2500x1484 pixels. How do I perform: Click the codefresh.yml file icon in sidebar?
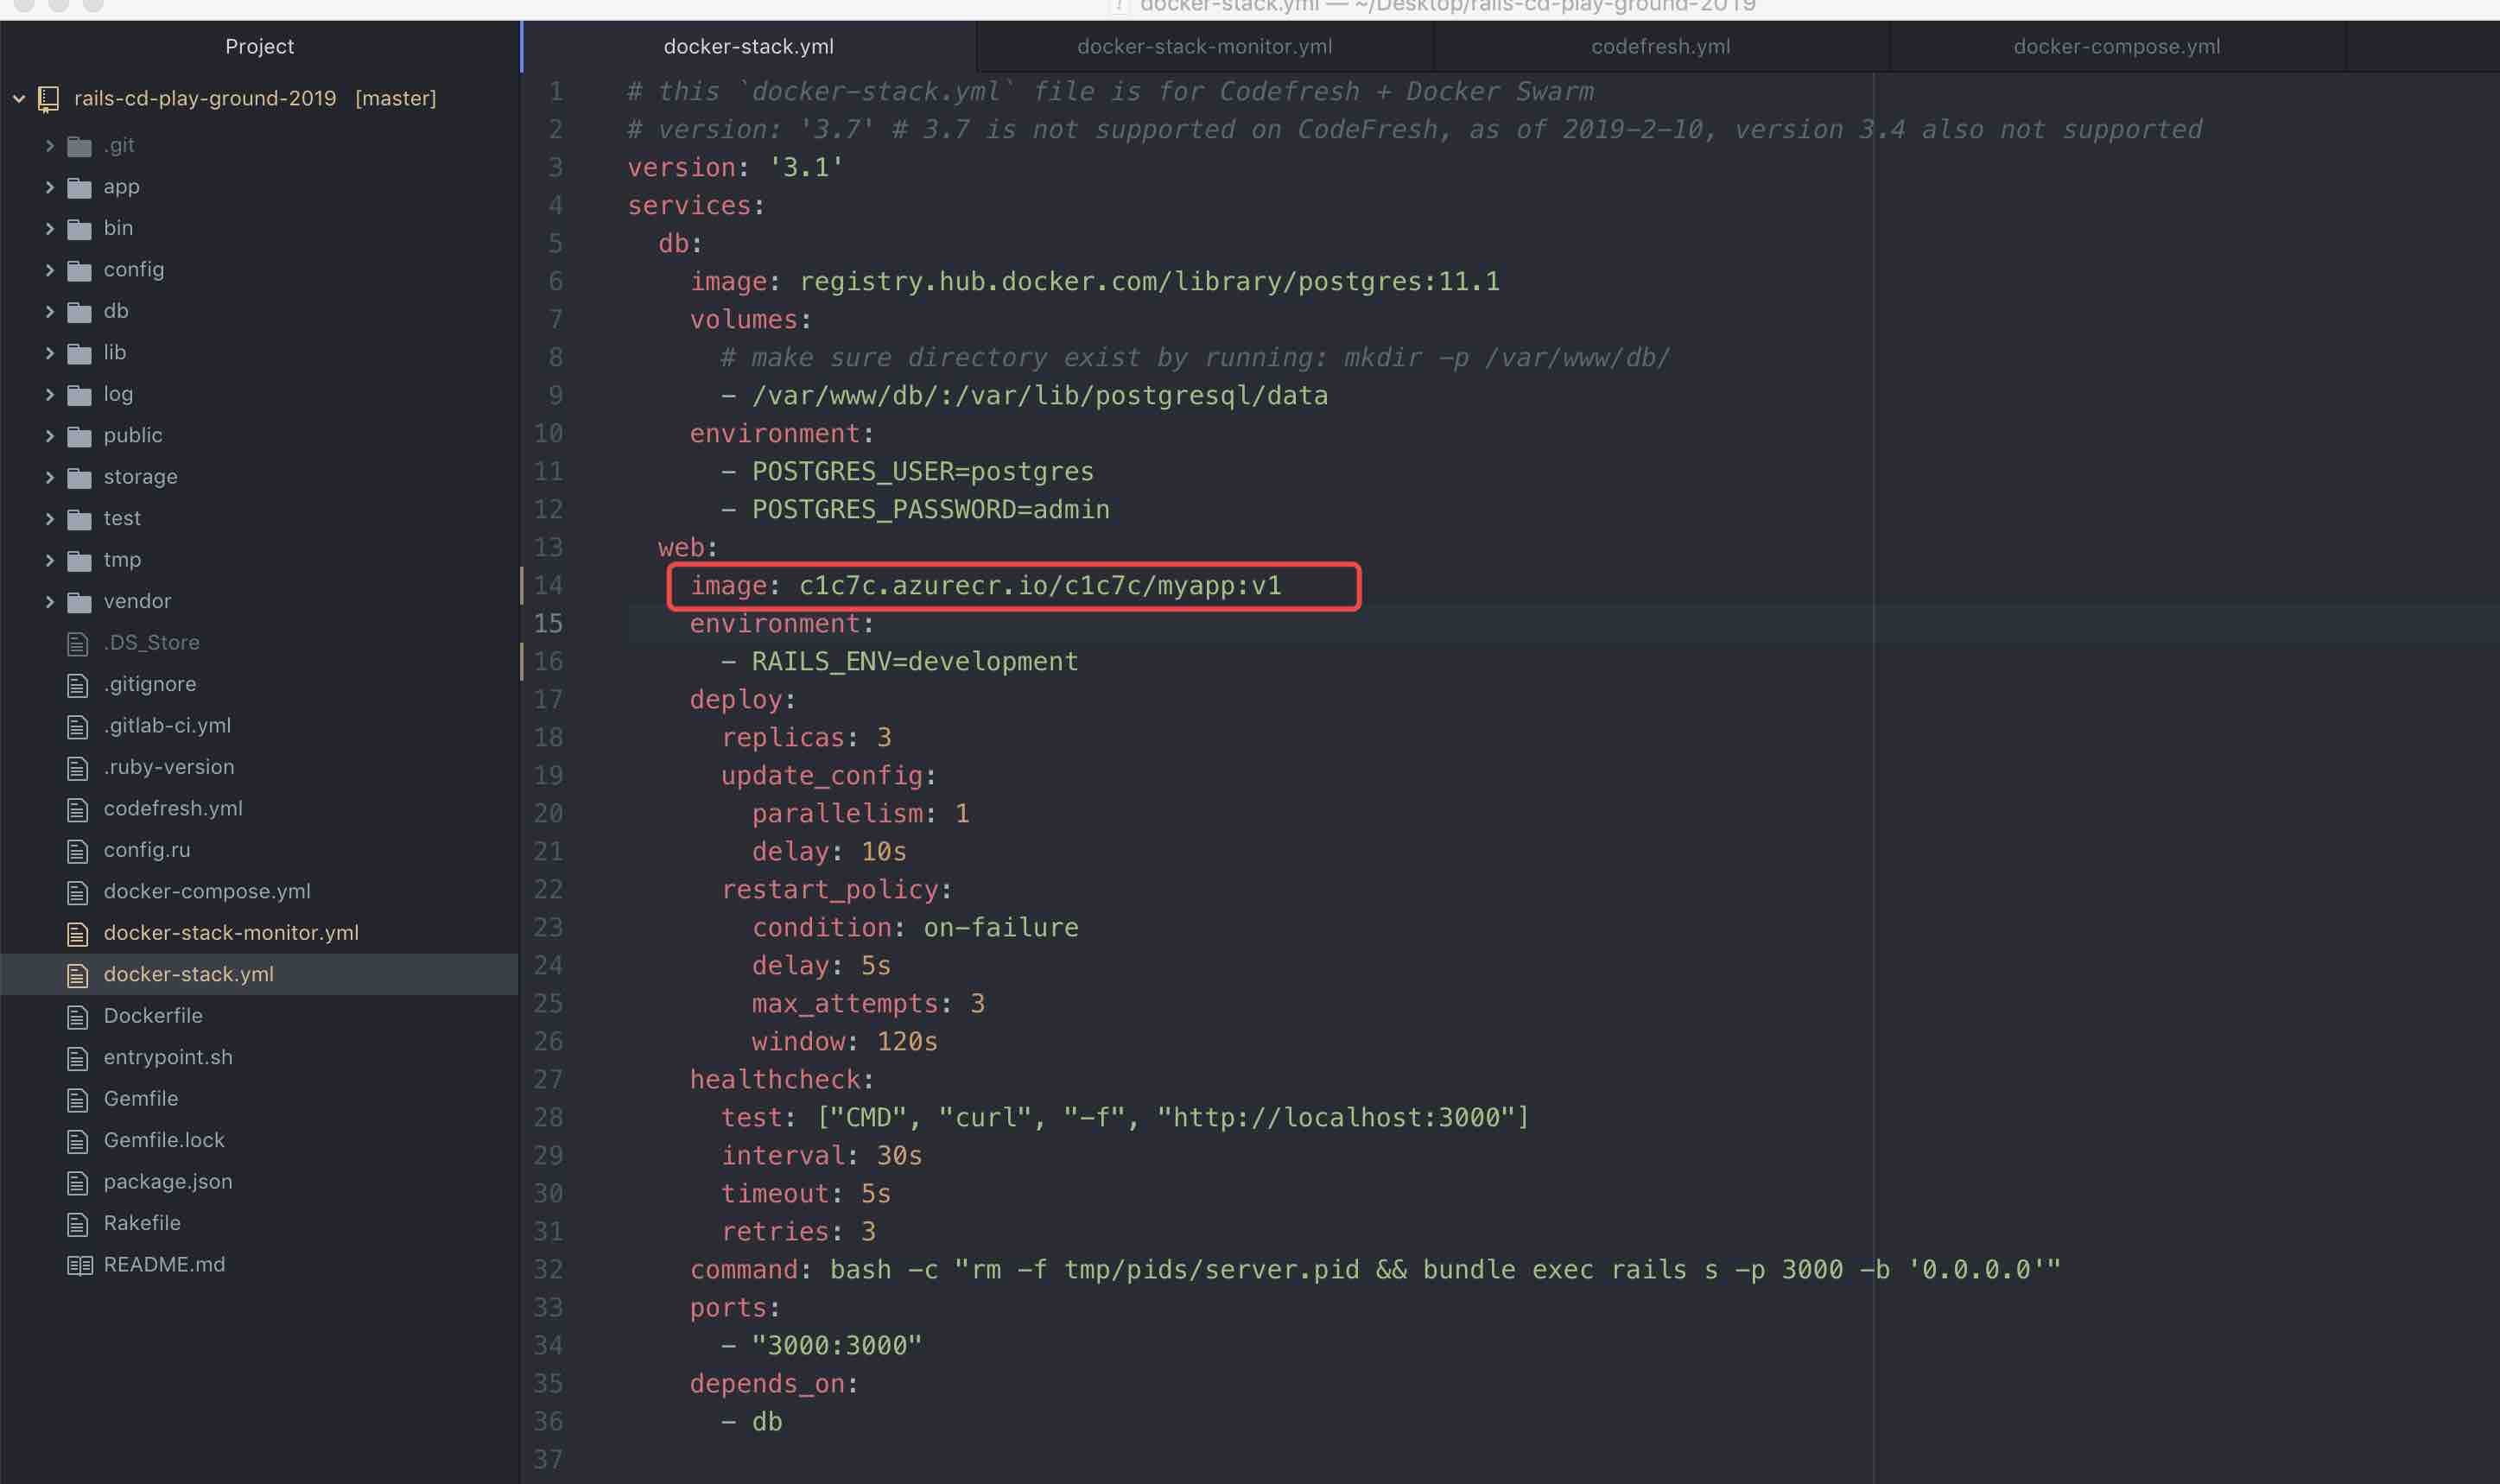(78, 808)
